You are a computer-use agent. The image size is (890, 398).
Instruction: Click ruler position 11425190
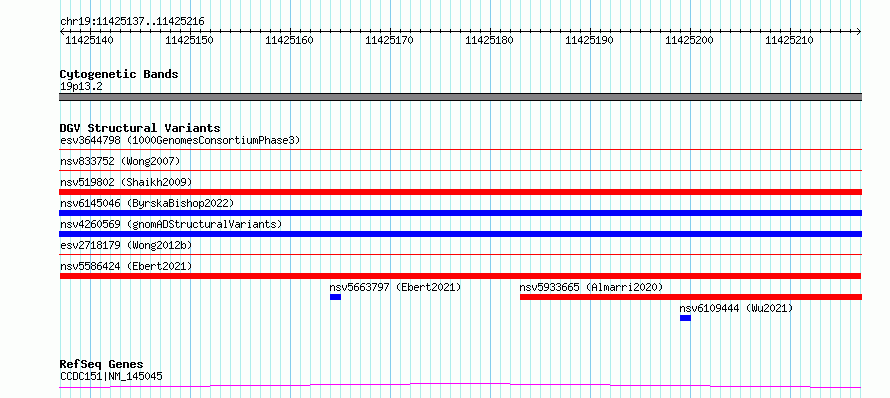point(589,40)
